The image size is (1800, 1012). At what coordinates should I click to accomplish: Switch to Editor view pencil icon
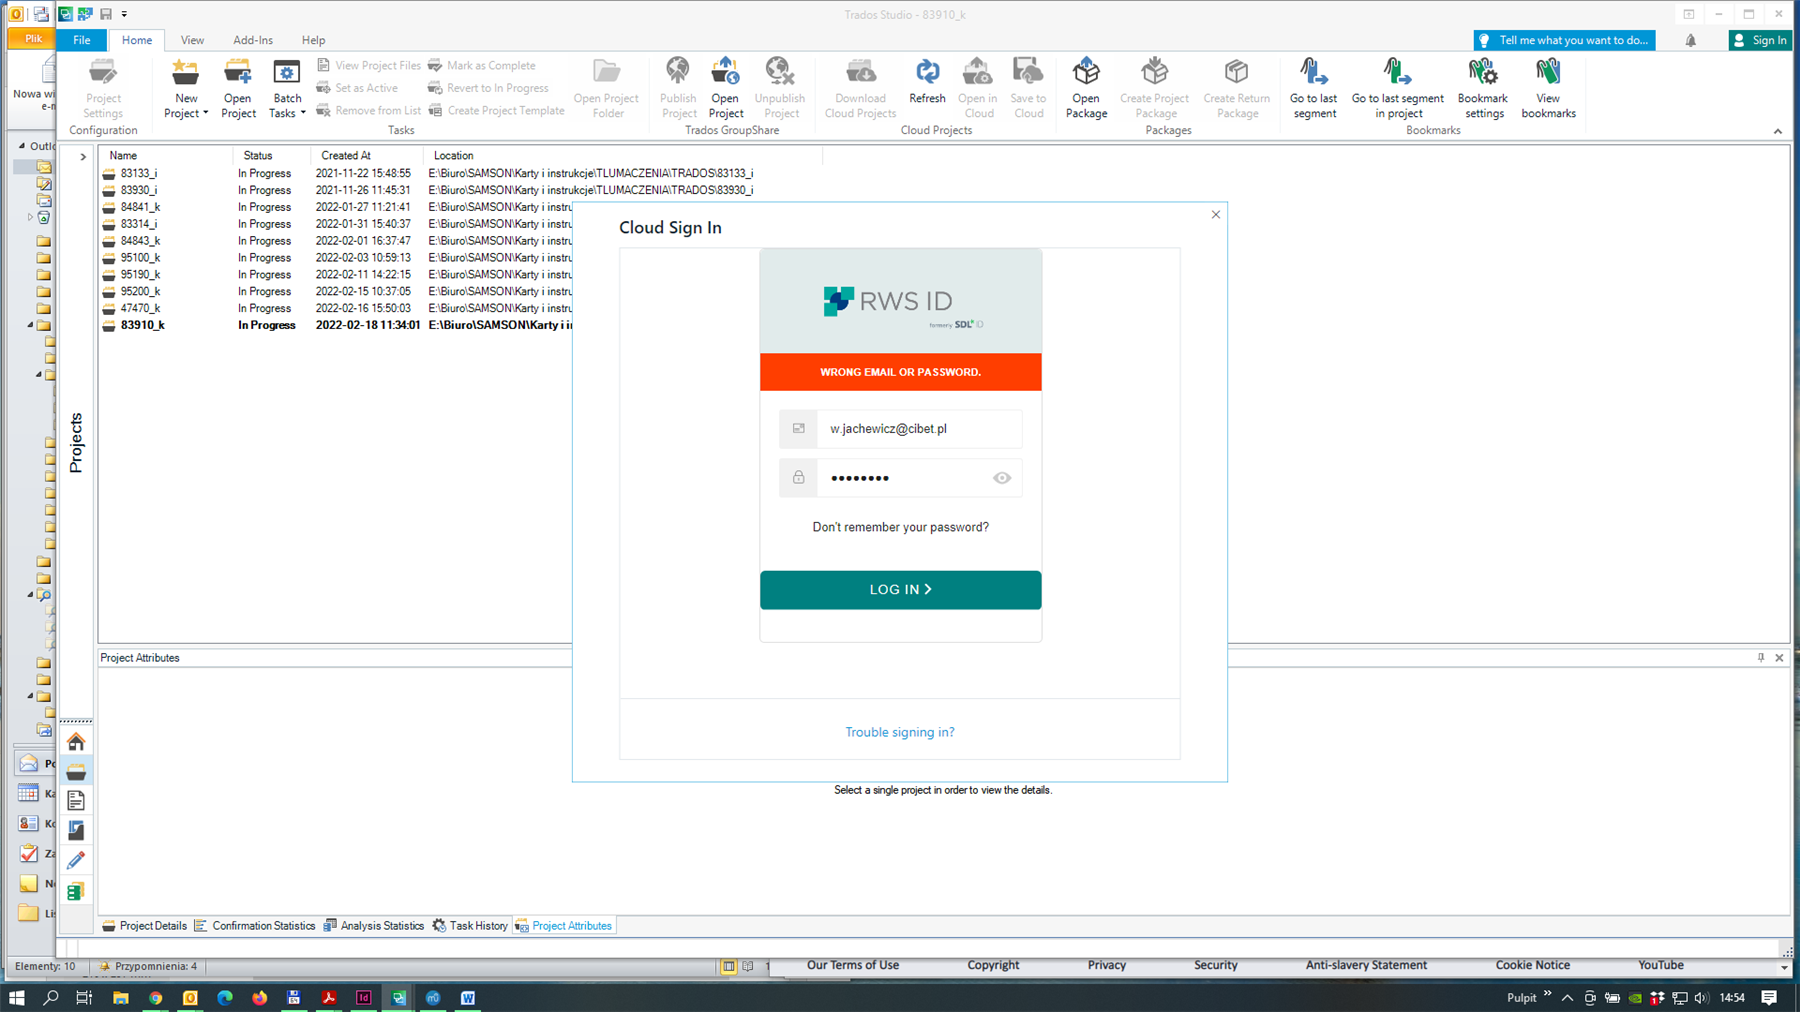[x=76, y=860]
